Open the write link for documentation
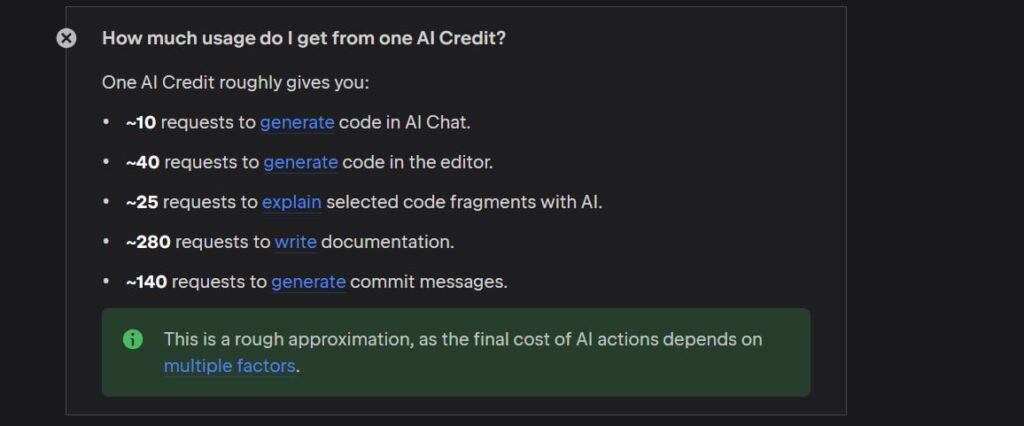 pyautogui.click(x=296, y=242)
